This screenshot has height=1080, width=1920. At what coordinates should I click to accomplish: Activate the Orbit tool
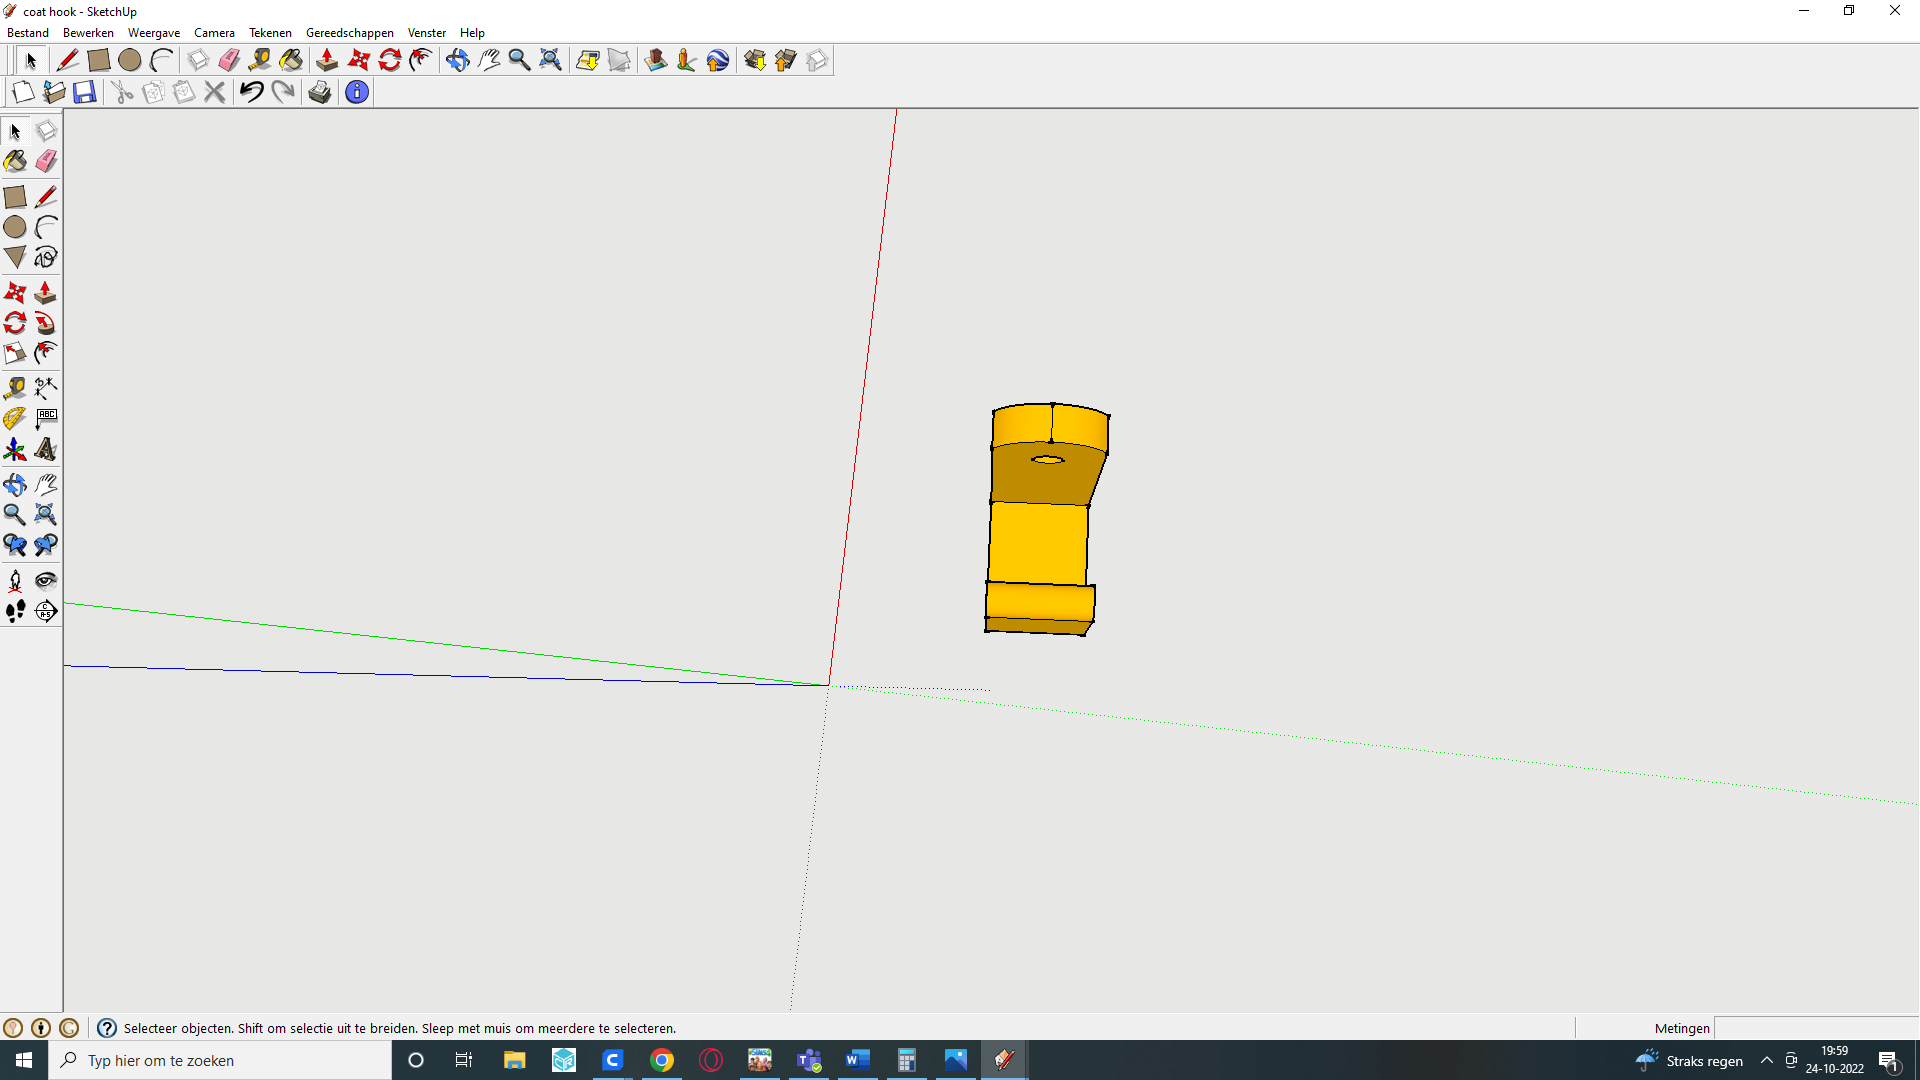coord(15,484)
